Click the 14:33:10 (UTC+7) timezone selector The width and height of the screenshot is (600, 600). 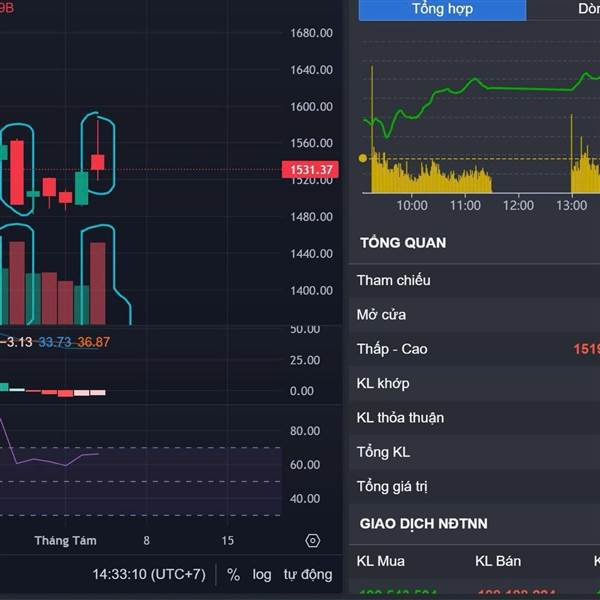[149, 574]
